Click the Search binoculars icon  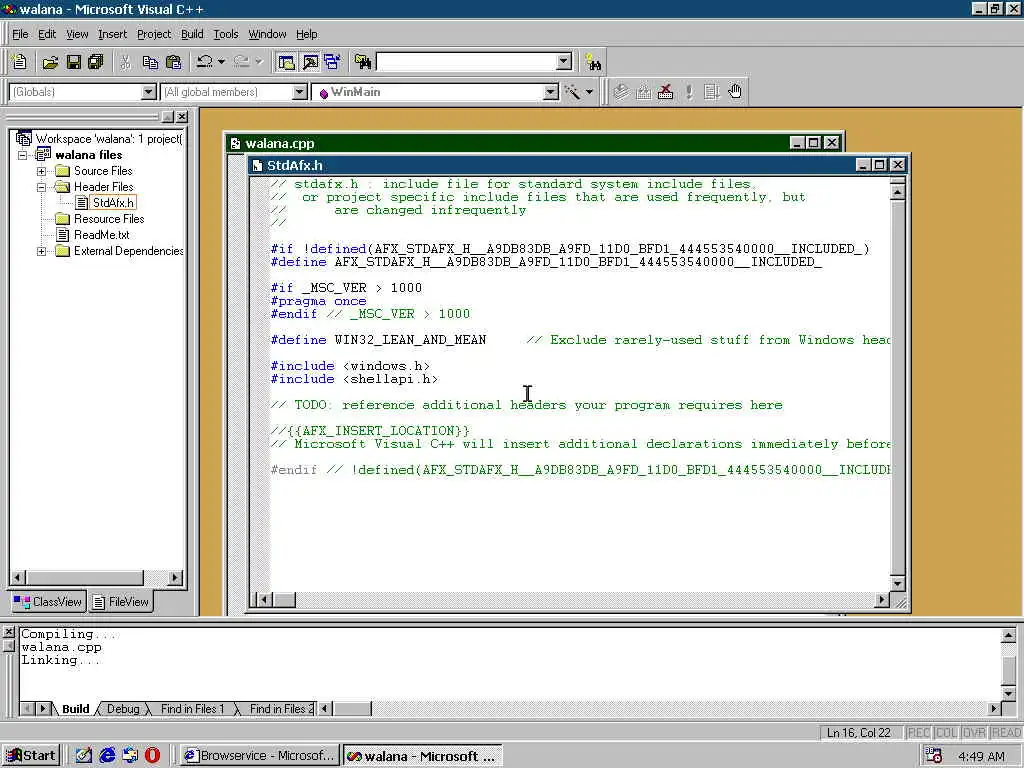tap(593, 62)
